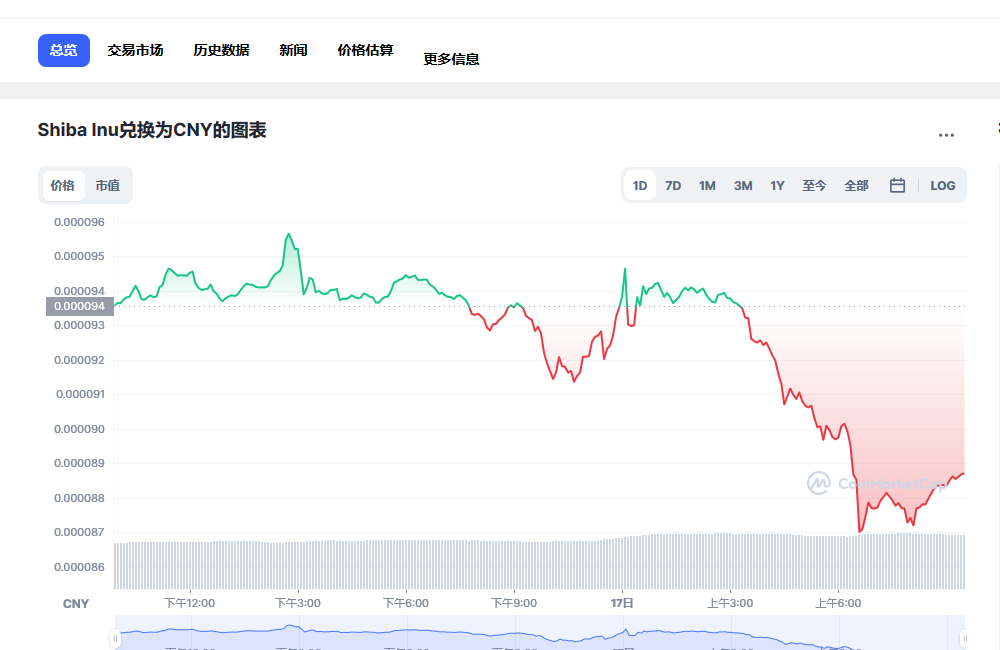The image size is (1000, 650).
Task: Switch chart to 市值 view
Action: click(107, 186)
